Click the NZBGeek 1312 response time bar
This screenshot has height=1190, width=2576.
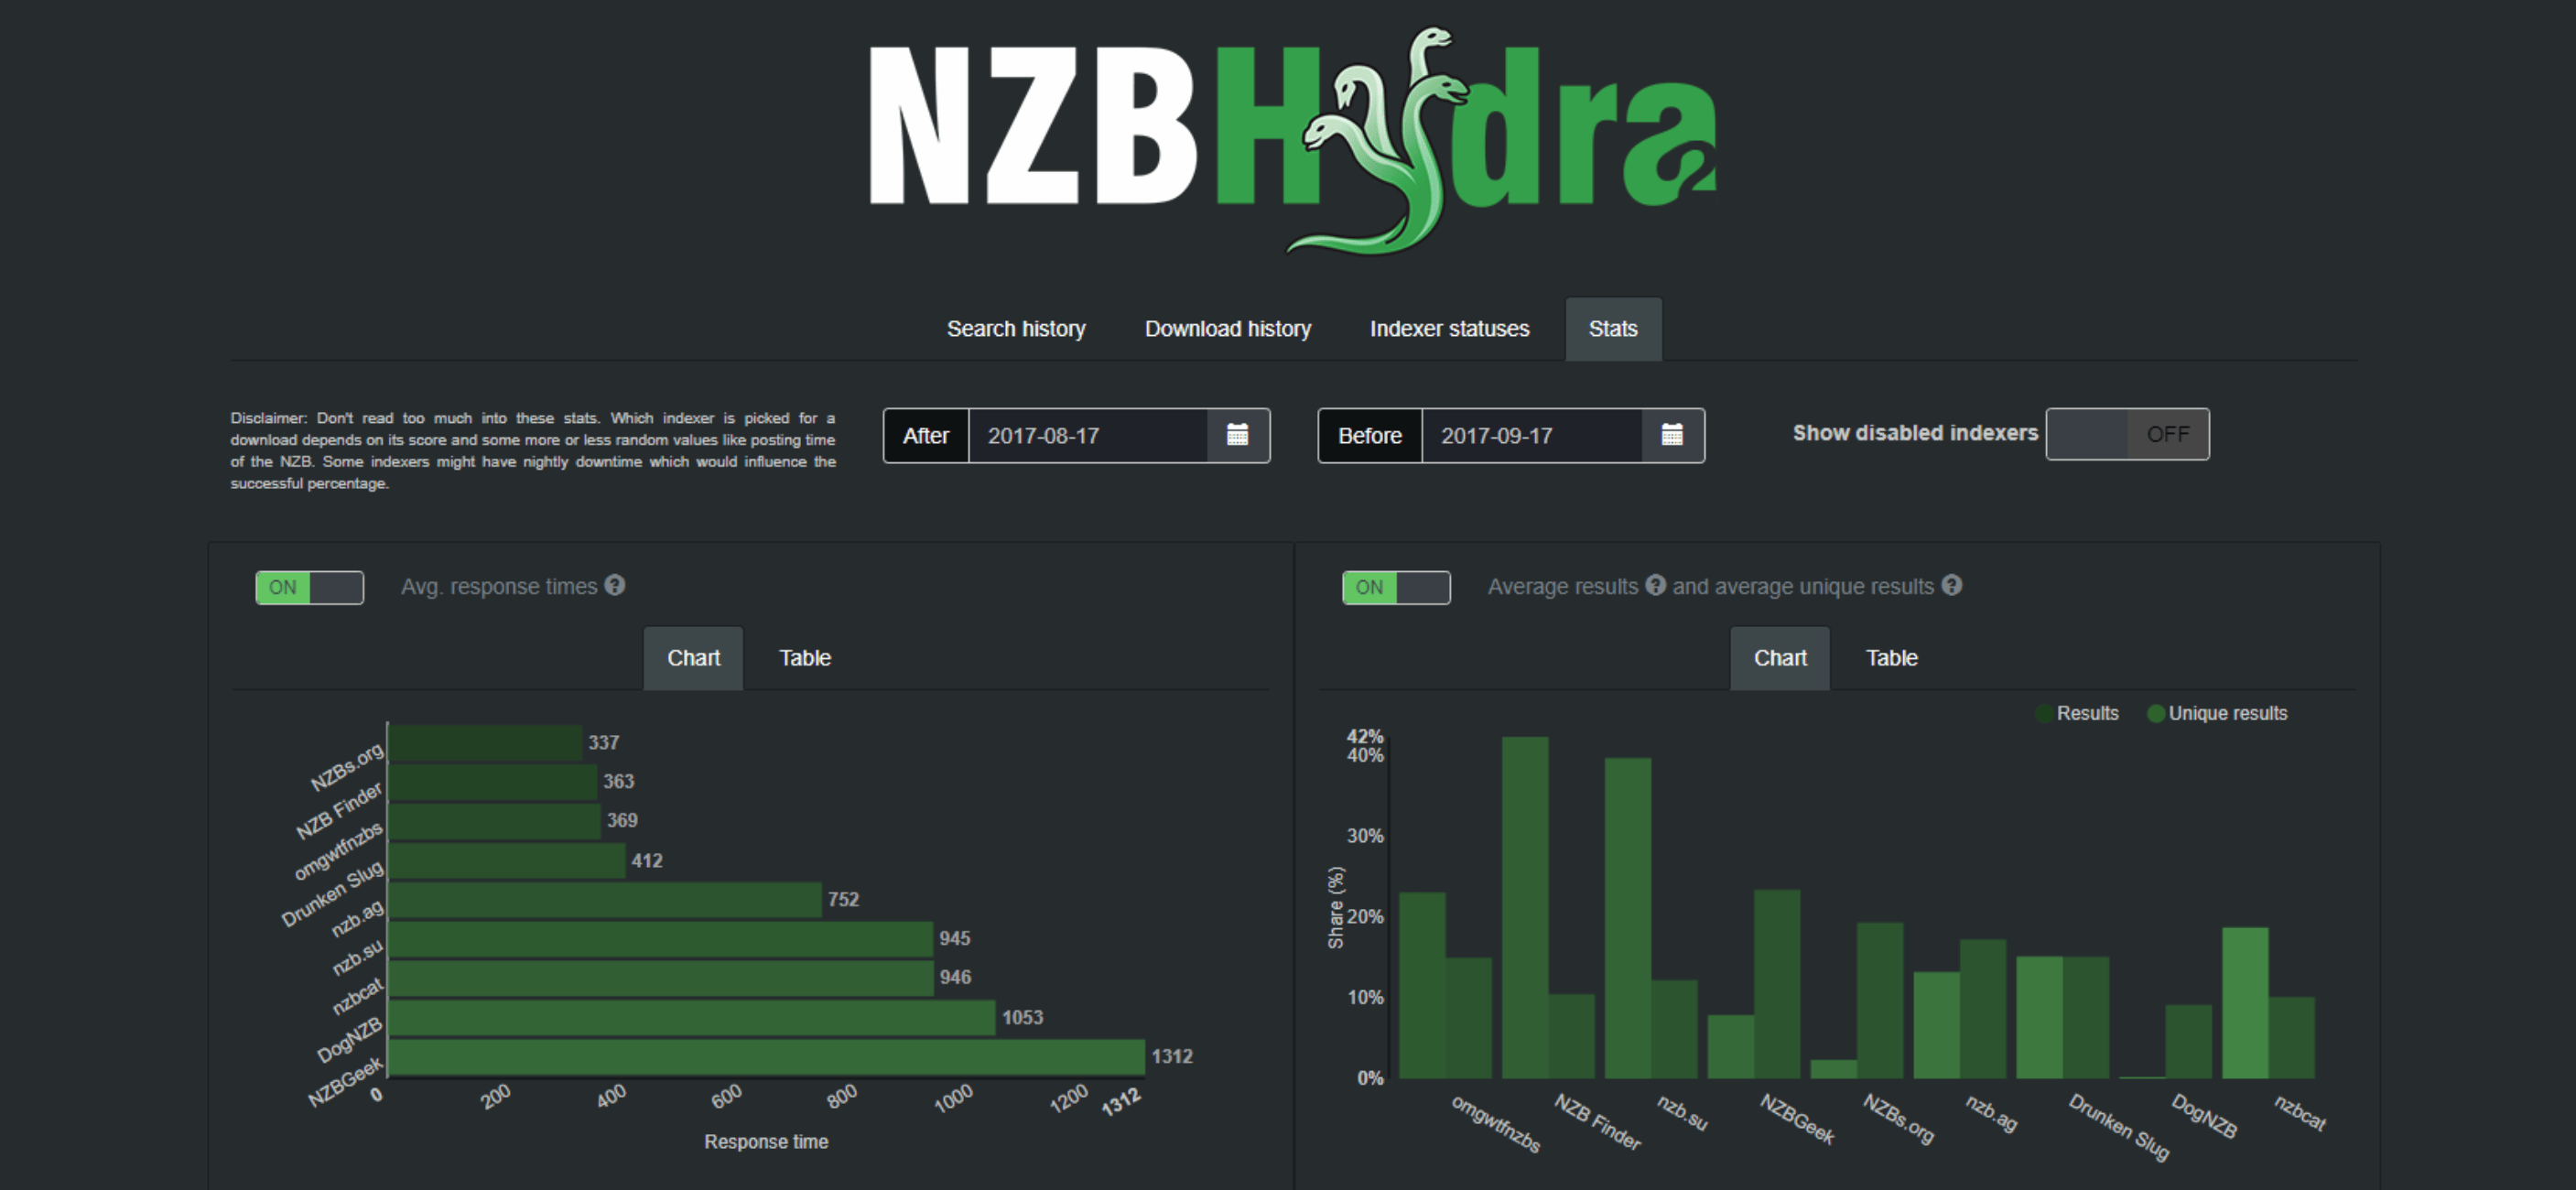click(760, 1055)
